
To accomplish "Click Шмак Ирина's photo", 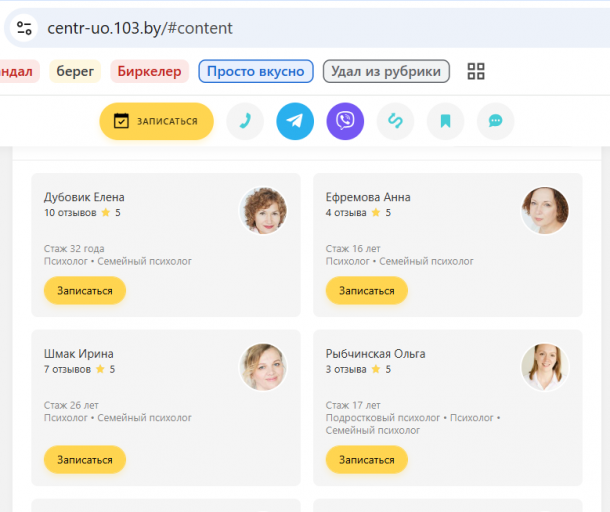I will [263, 367].
